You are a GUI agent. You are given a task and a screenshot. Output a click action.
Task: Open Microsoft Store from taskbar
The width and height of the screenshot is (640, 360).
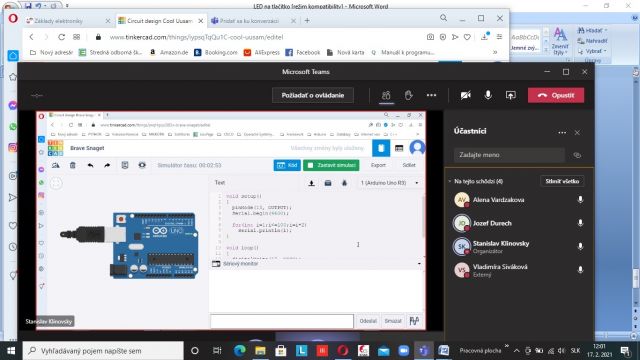coord(281,351)
